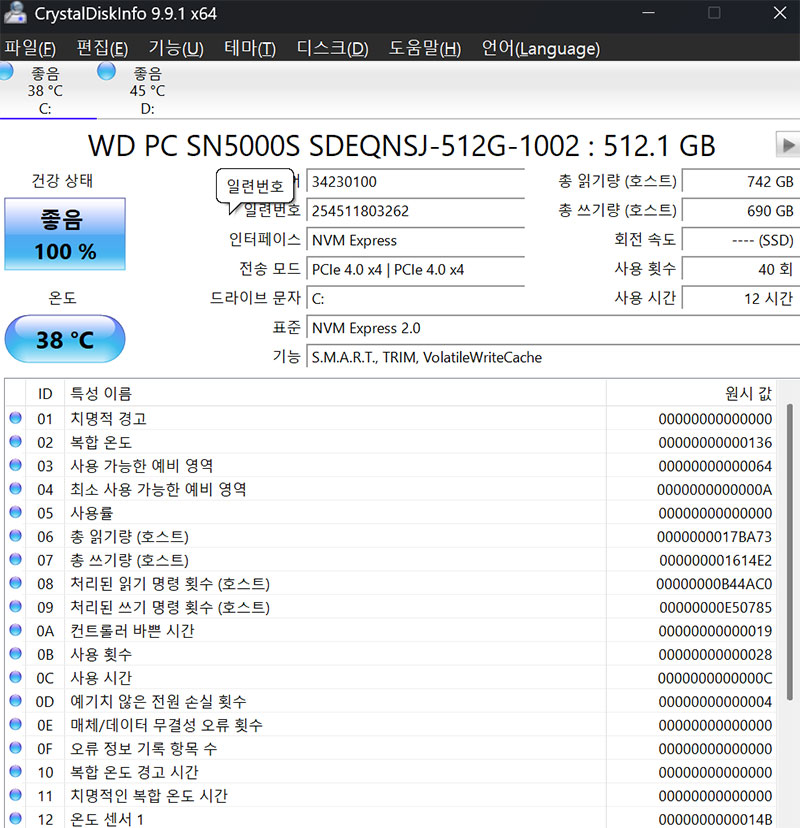Click the status orb for row 05 사용률
This screenshot has width=800, height=828.
pos(15,512)
